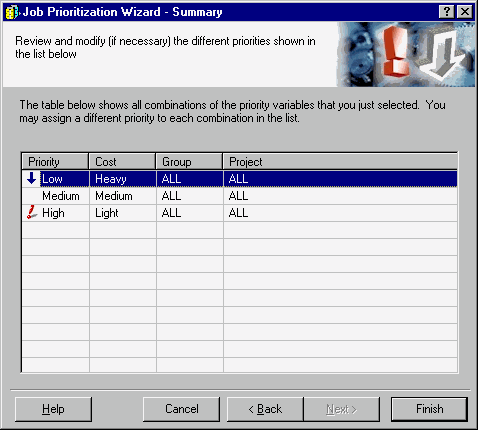This screenshot has height=430, width=478.
Task: Click Group ALL in the Low row
Action: tap(190, 179)
